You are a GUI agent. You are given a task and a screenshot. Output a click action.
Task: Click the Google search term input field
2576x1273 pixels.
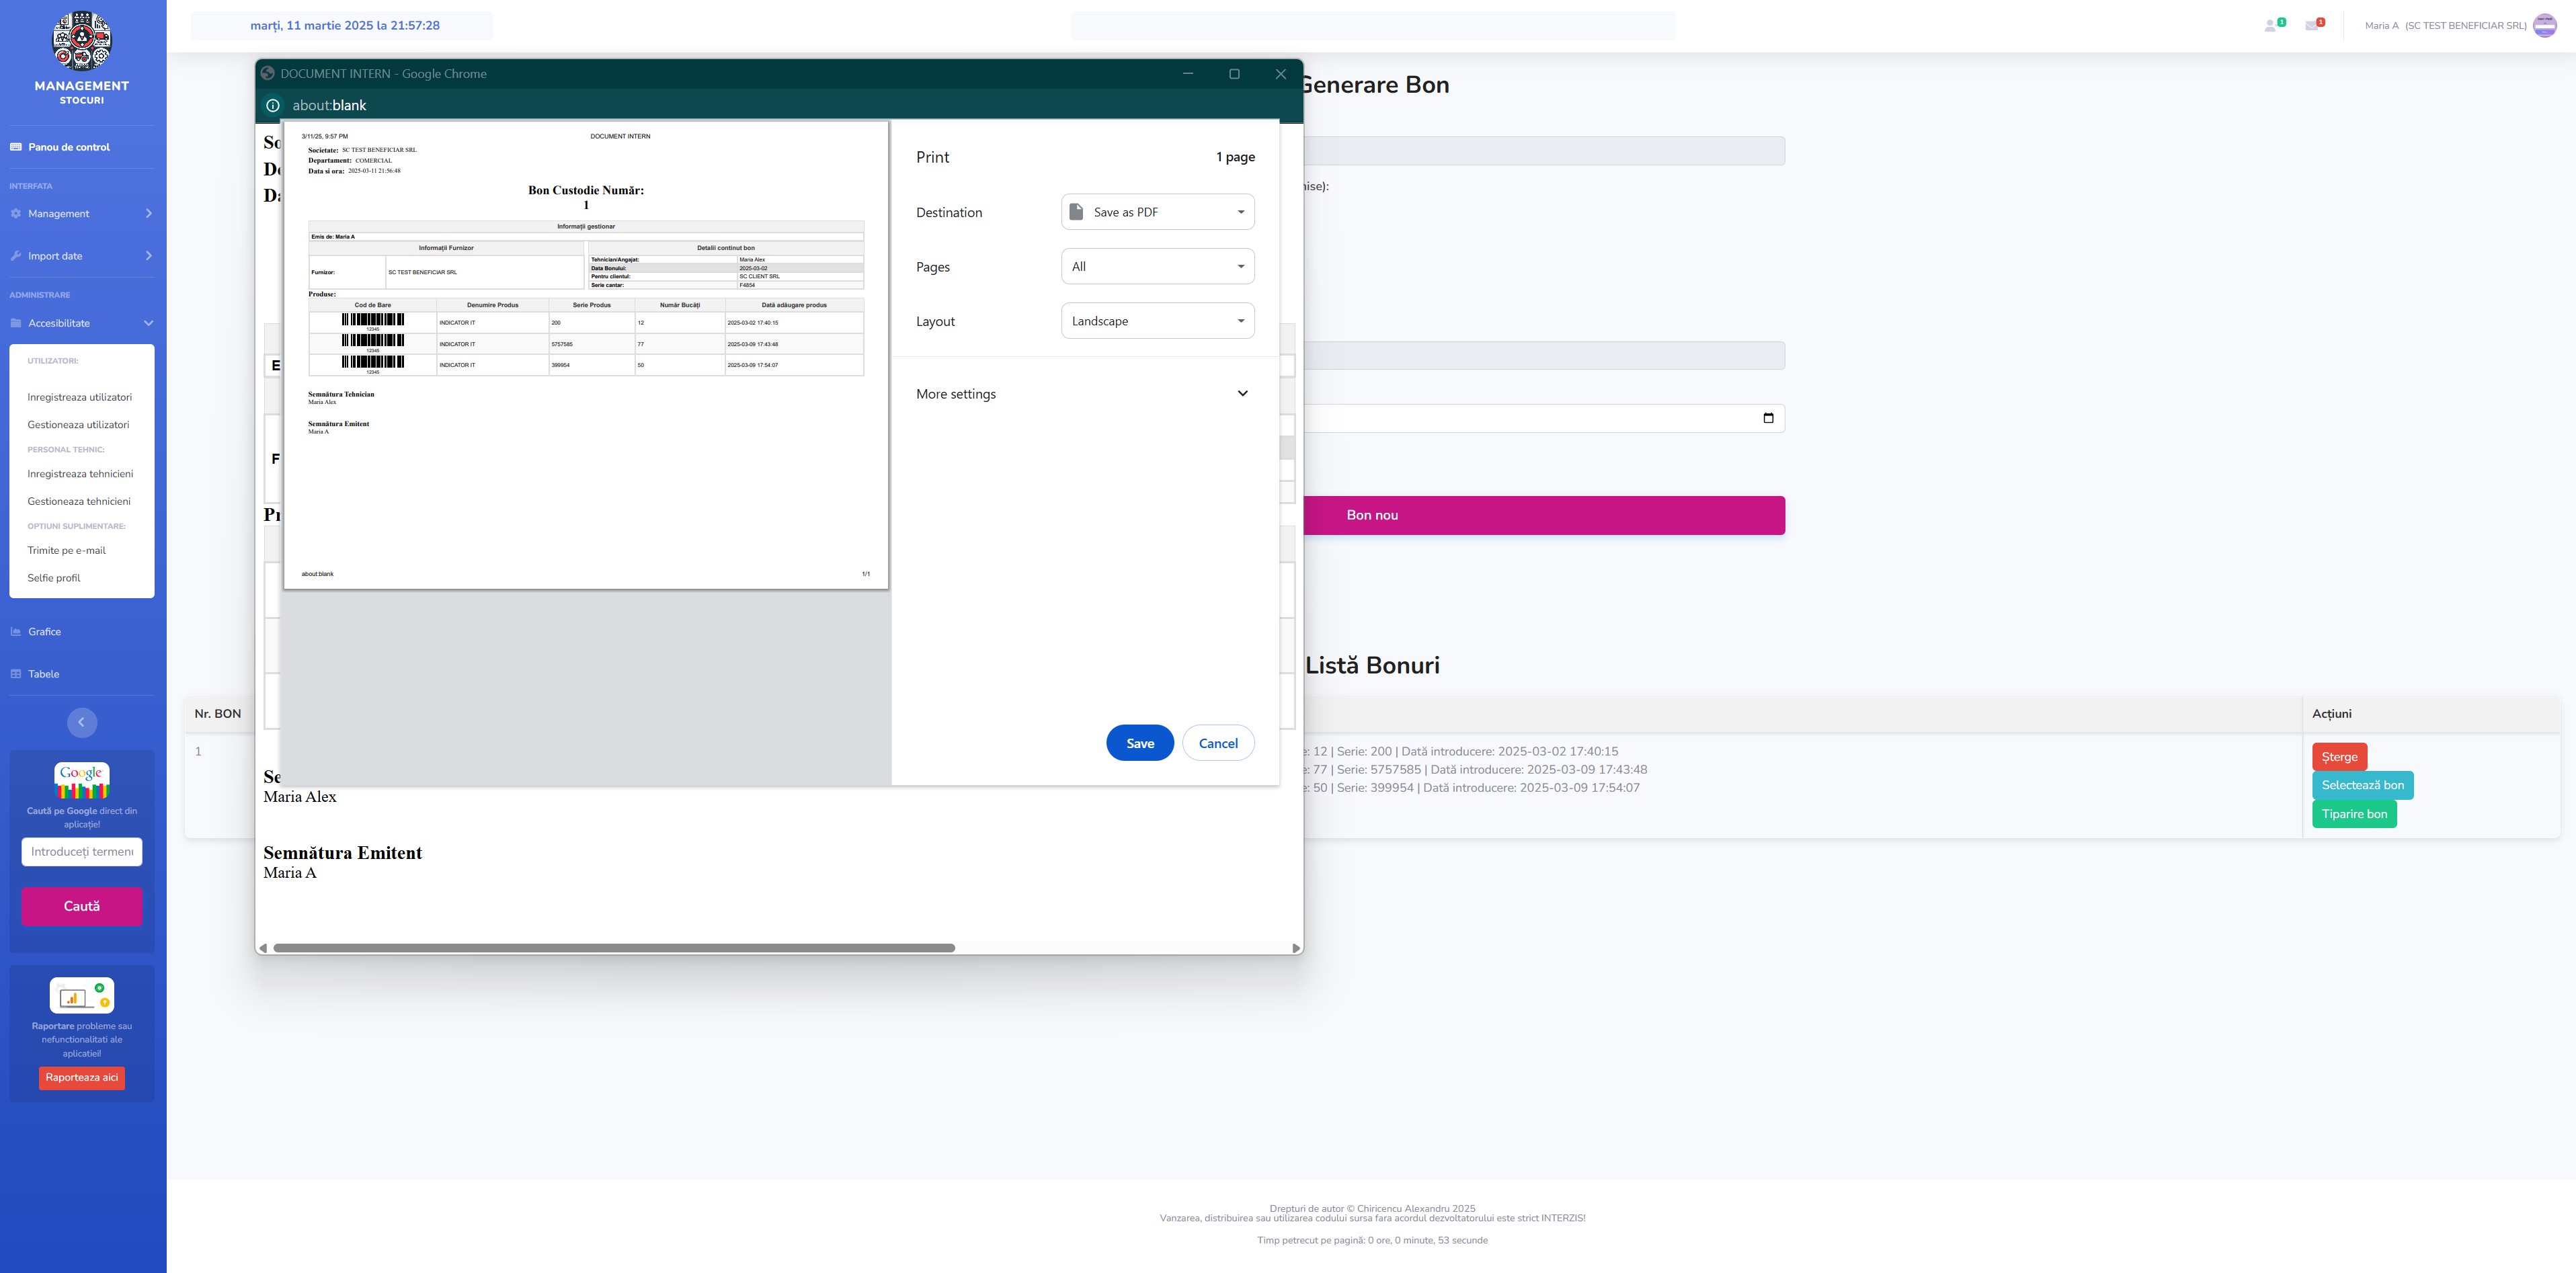81,852
